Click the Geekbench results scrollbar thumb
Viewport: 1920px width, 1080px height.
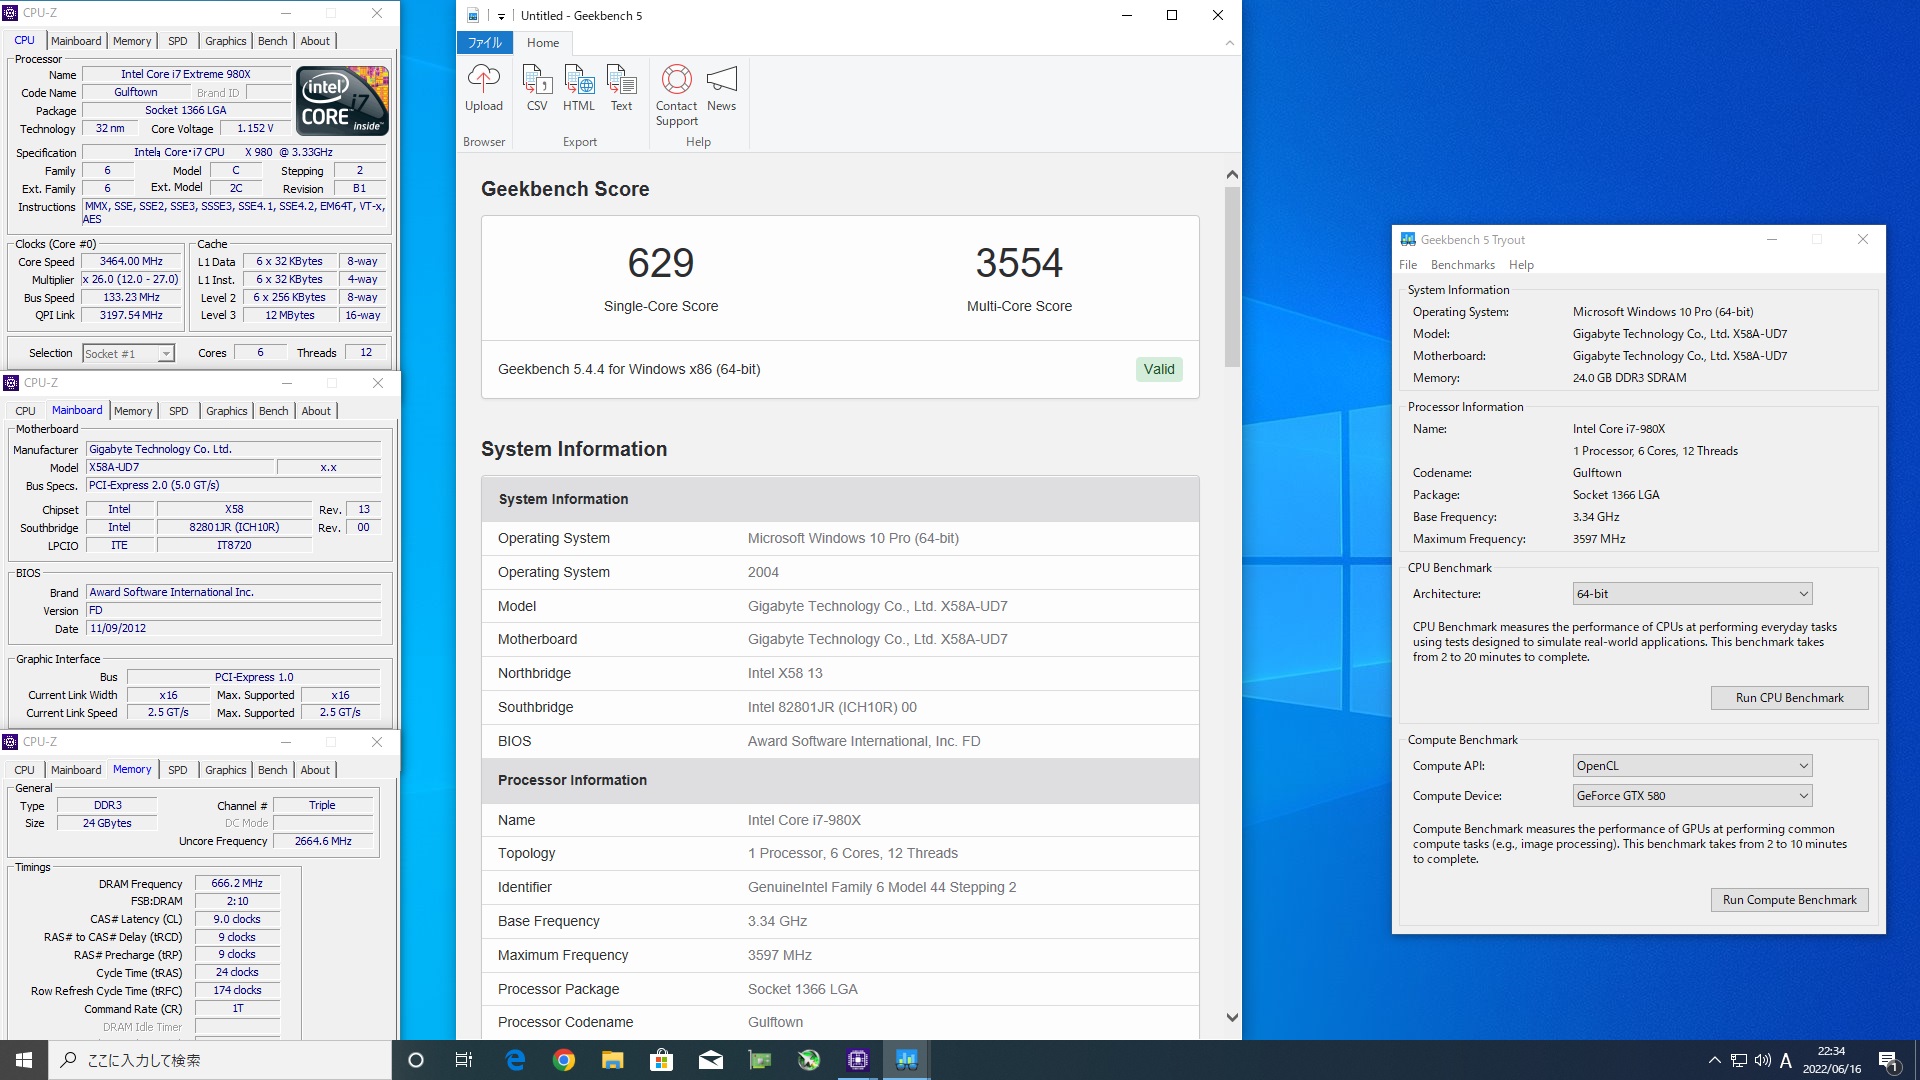tap(1232, 277)
